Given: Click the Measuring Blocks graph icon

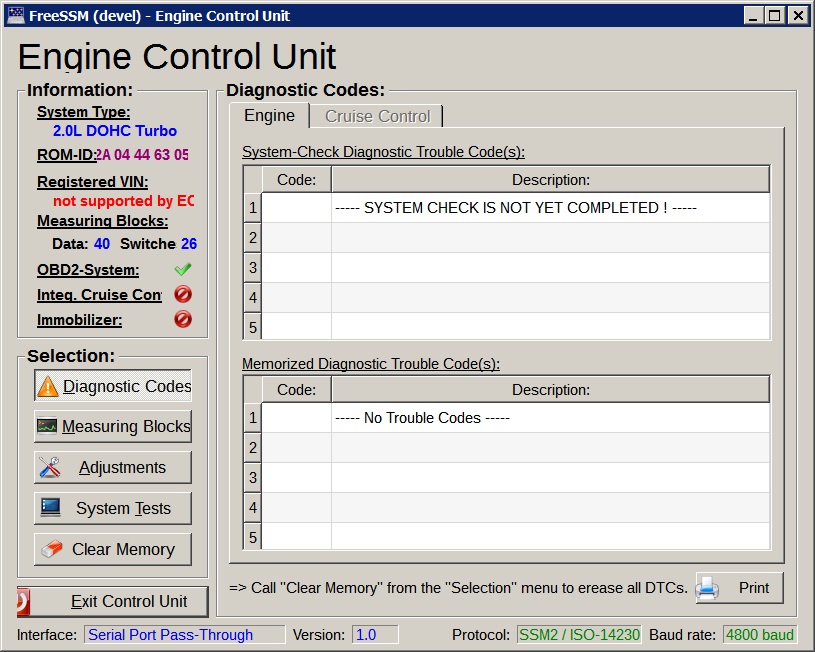Looking at the screenshot, I should (48, 427).
